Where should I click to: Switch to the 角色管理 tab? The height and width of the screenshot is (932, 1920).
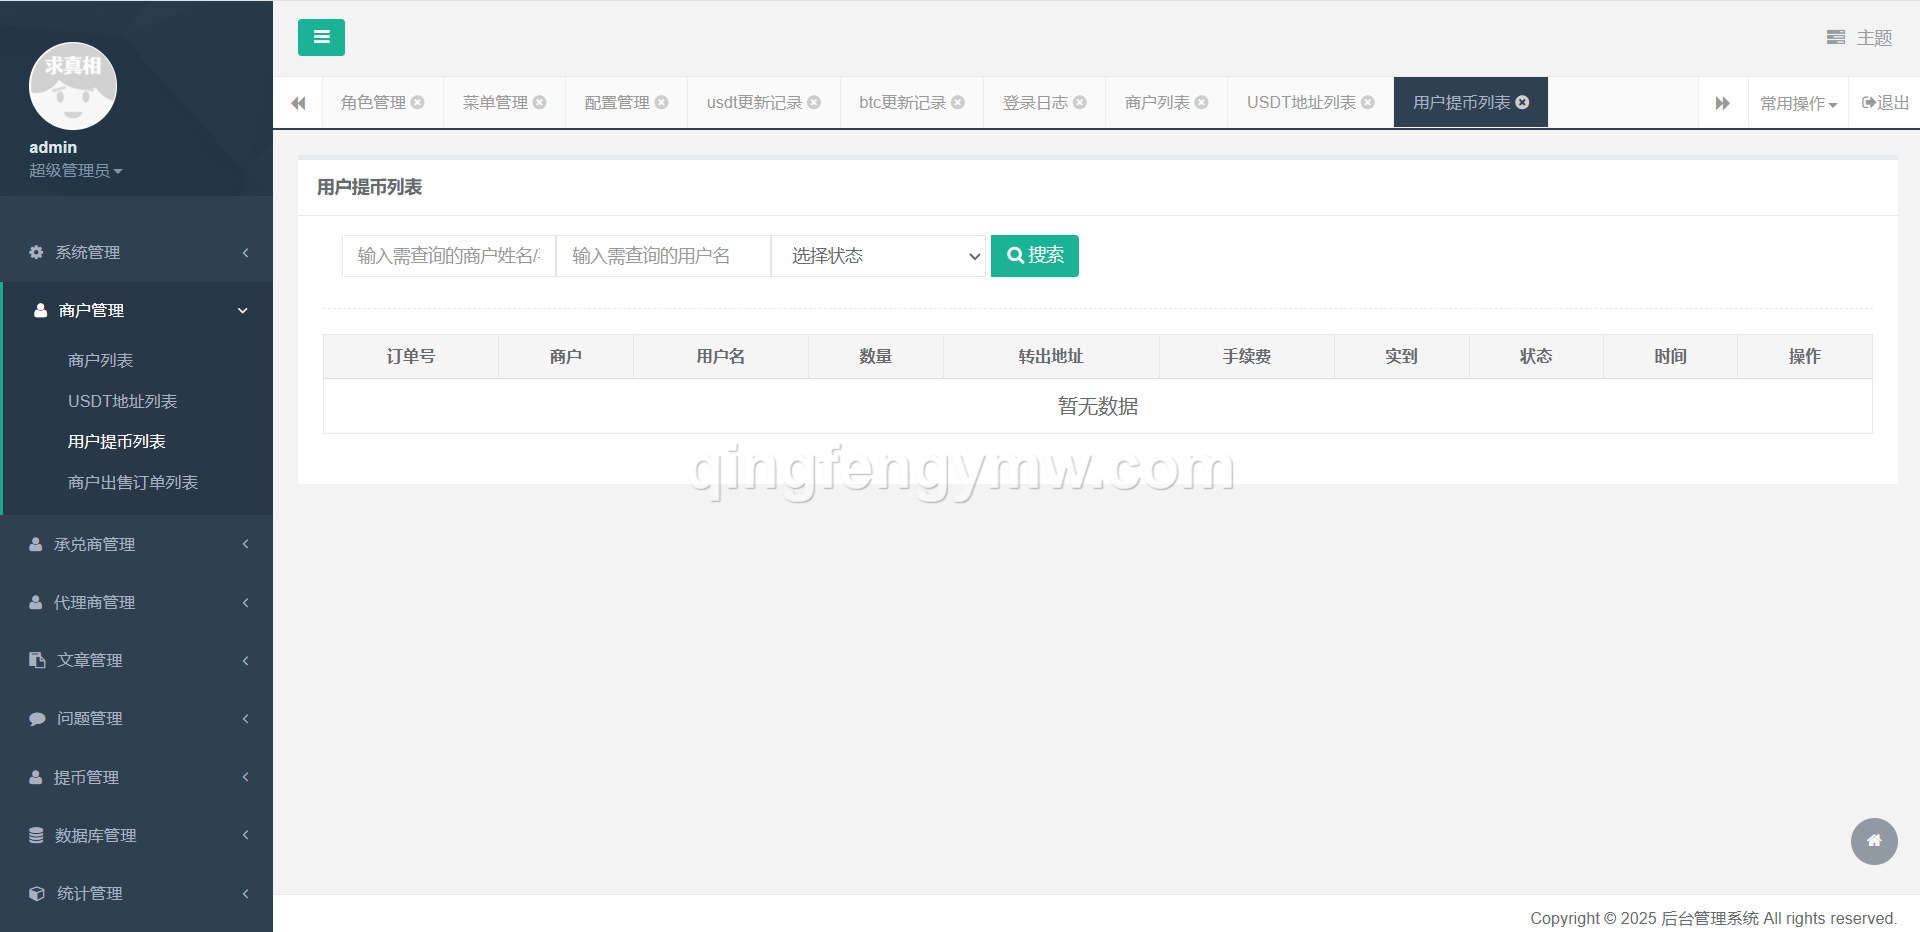pyautogui.click(x=373, y=102)
